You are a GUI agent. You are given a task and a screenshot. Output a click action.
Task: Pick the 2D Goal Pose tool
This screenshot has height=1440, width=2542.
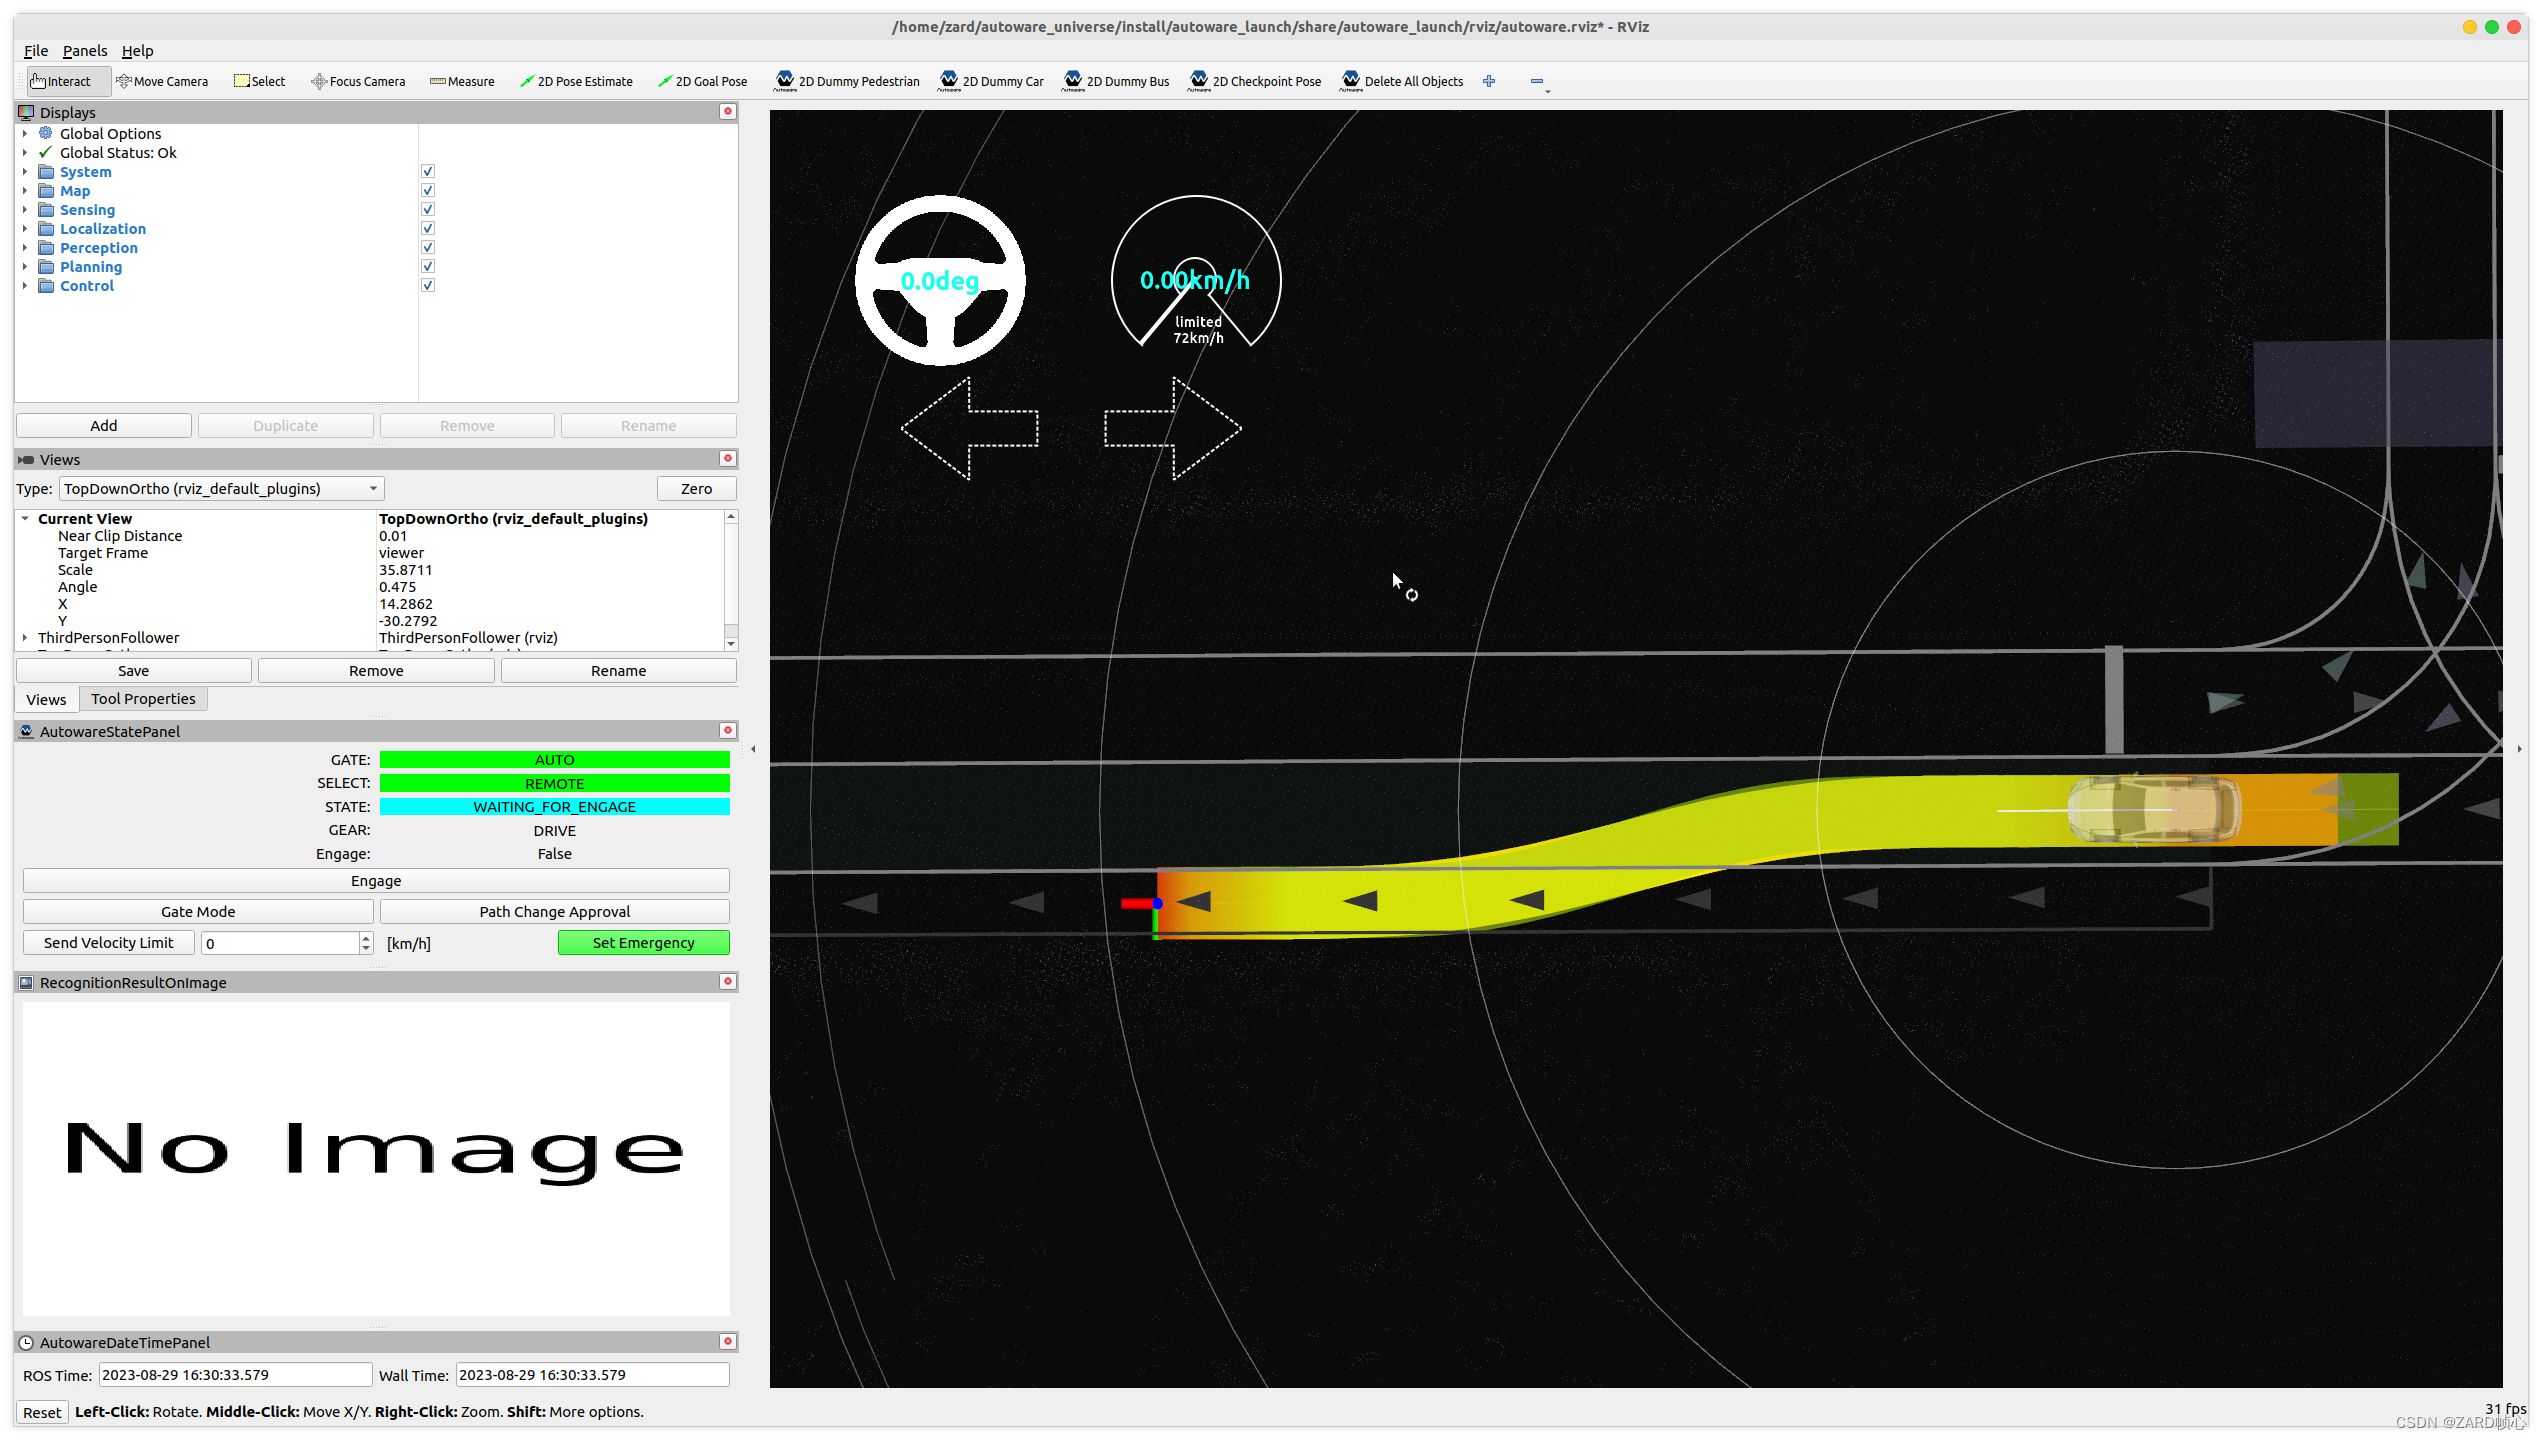(702, 82)
